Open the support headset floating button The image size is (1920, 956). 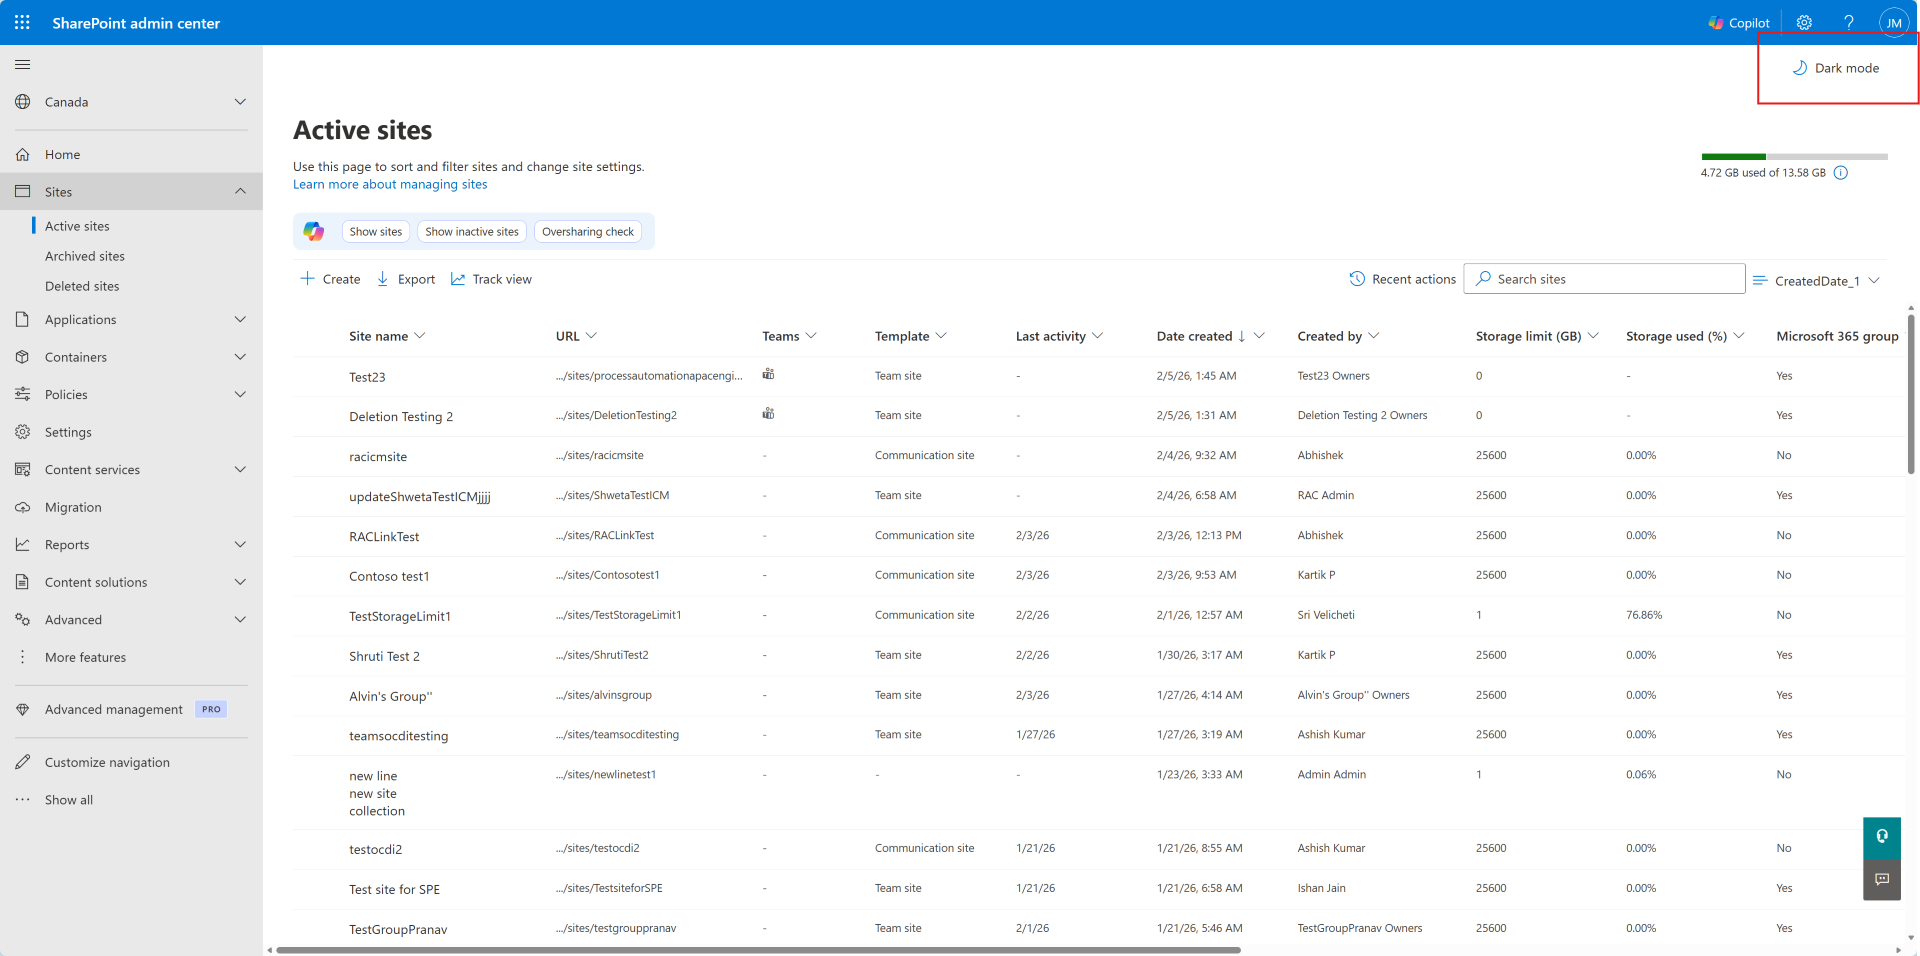pos(1882,837)
